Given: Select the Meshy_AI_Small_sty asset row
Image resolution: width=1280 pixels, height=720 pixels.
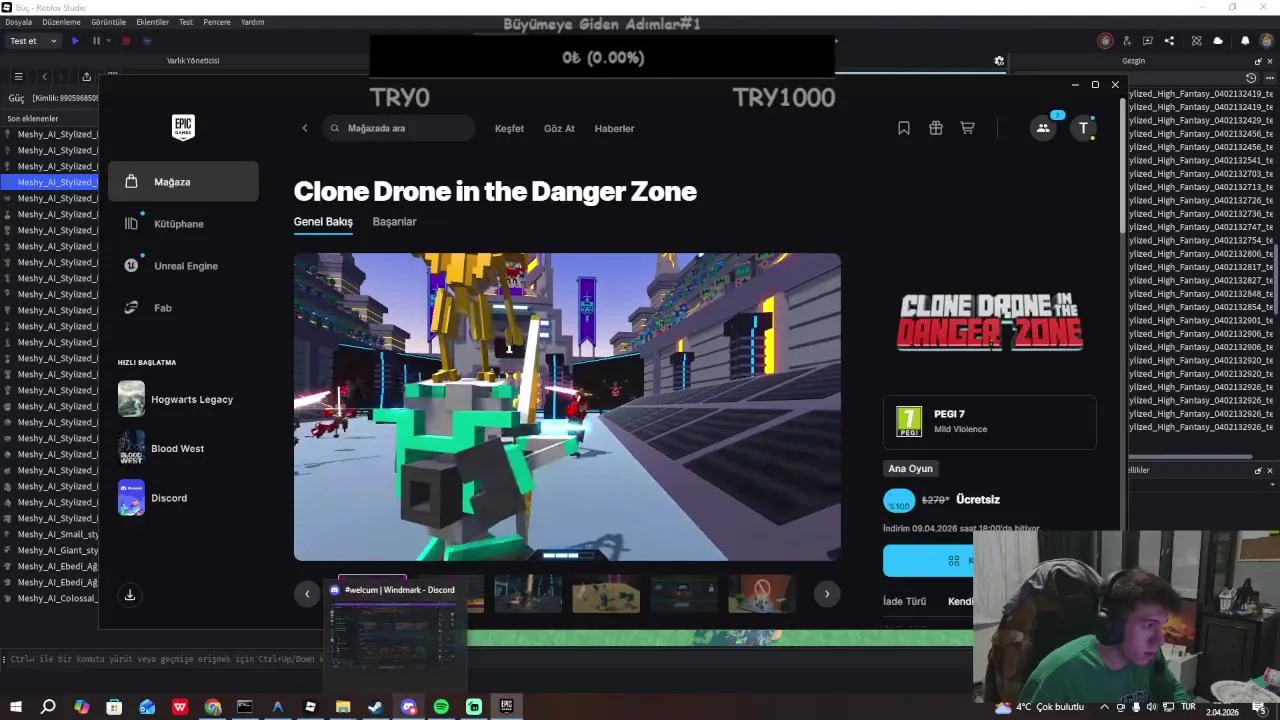Looking at the screenshot, I should pyautogui.click(x=50, y=534).
